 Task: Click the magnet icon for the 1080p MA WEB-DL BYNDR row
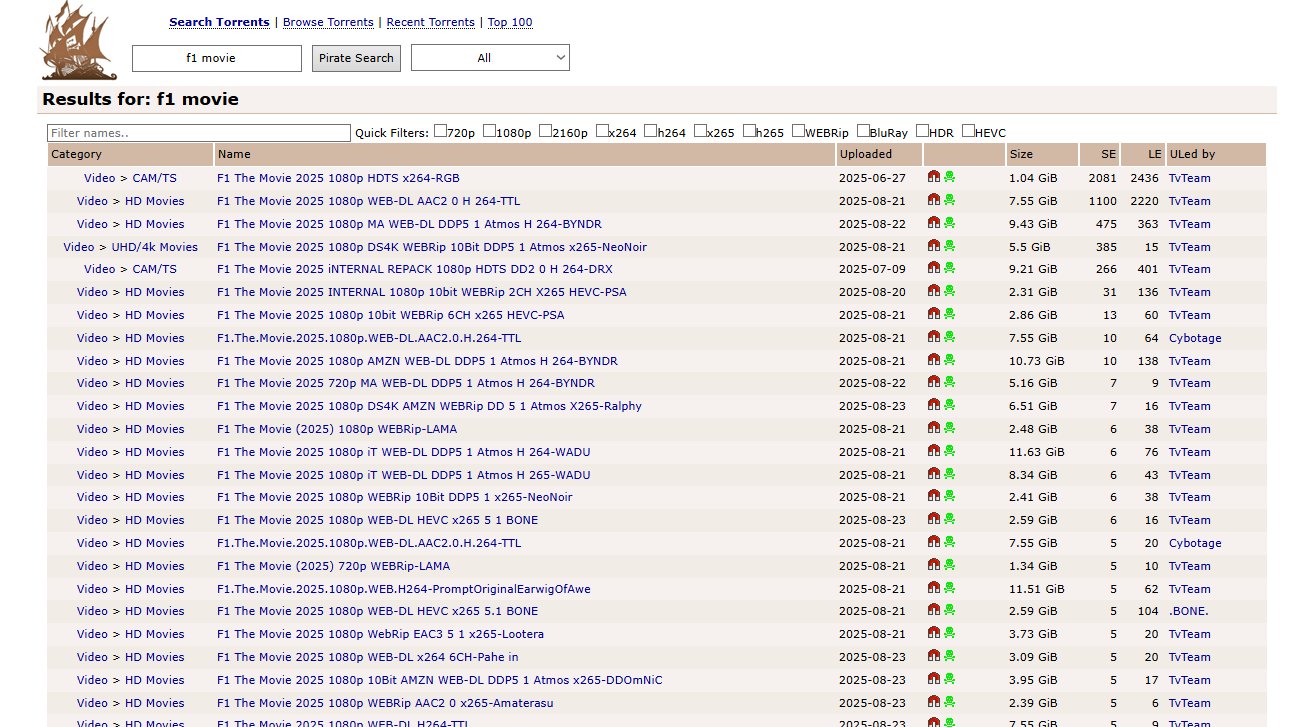[934, 223]
